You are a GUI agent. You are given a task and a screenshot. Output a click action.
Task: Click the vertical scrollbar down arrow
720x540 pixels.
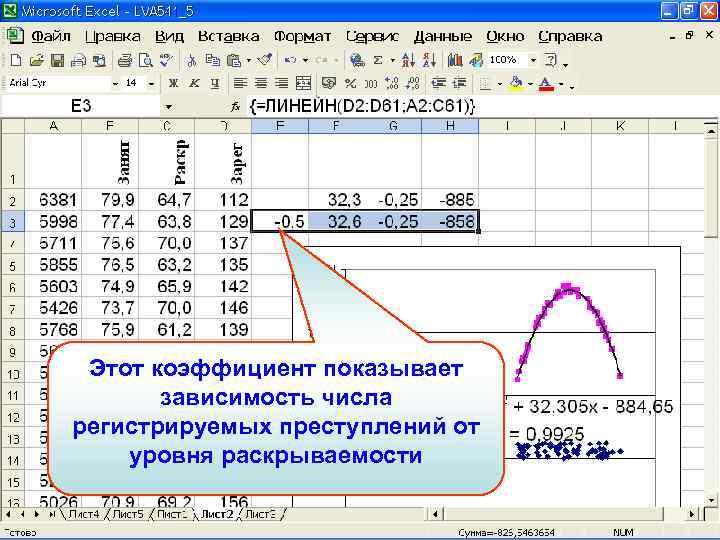[711, 499]
